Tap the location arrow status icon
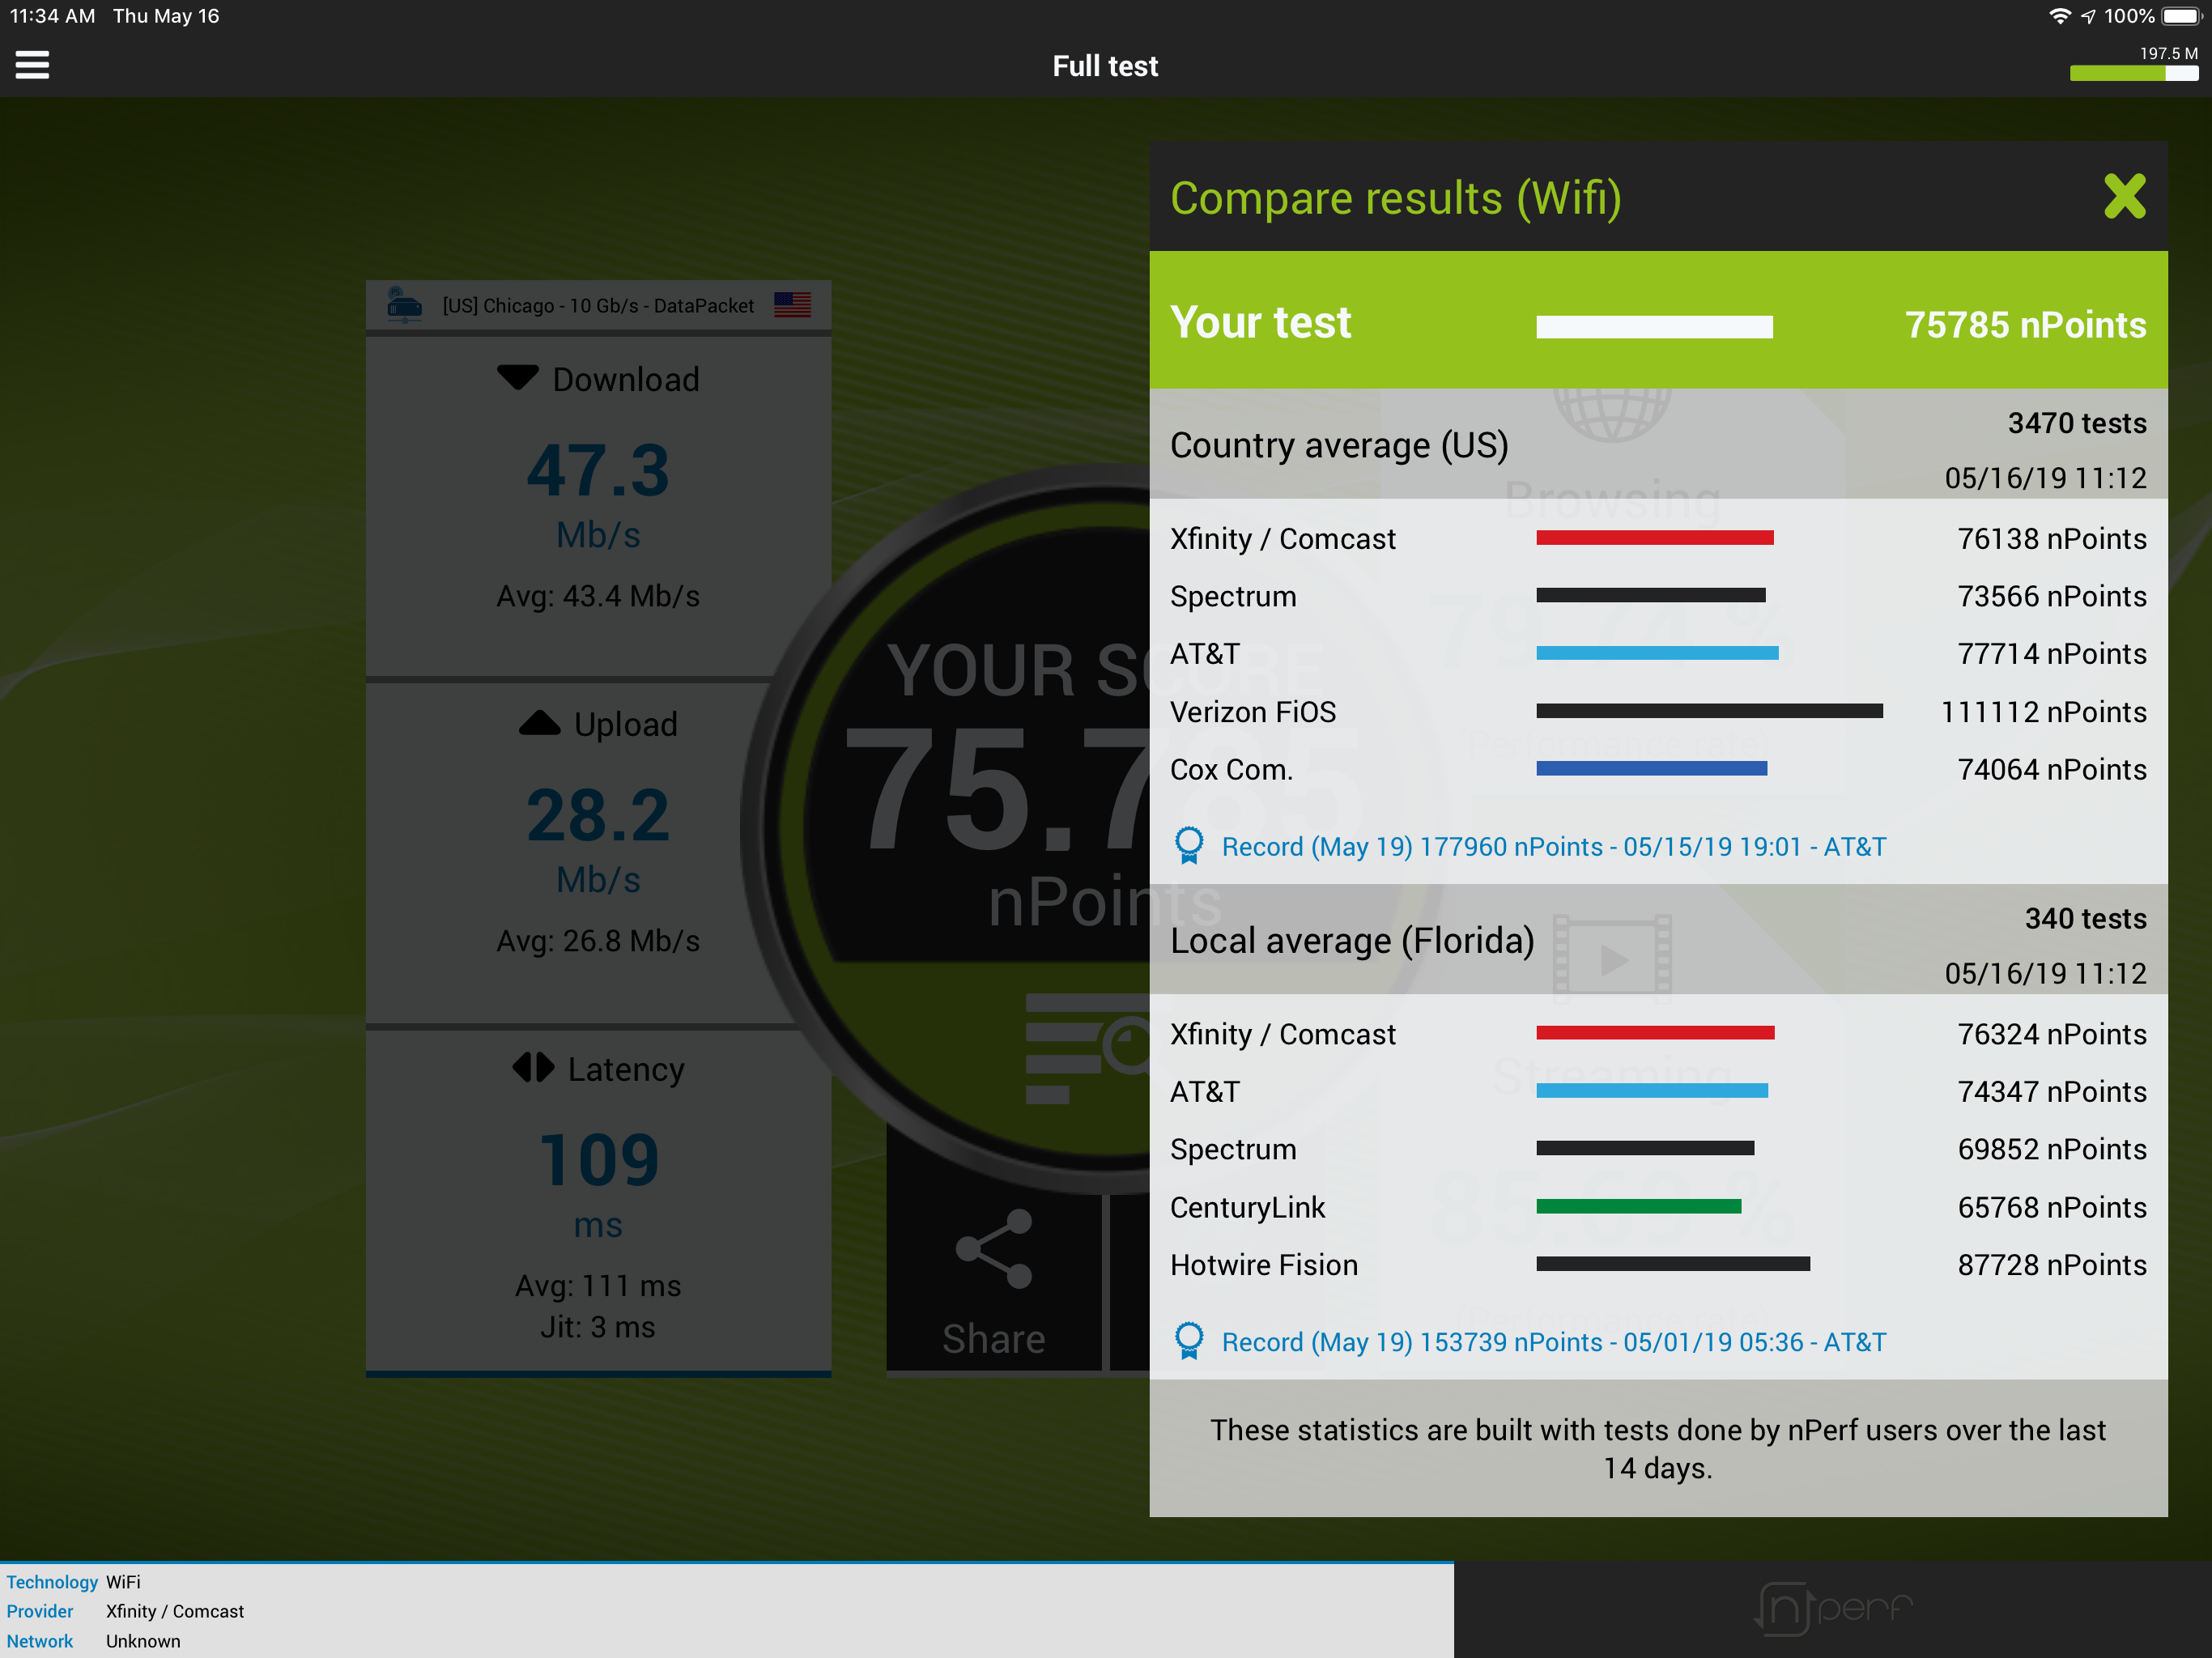This screenshot has height=1658, width=2212. click(x=2088, y=16)
